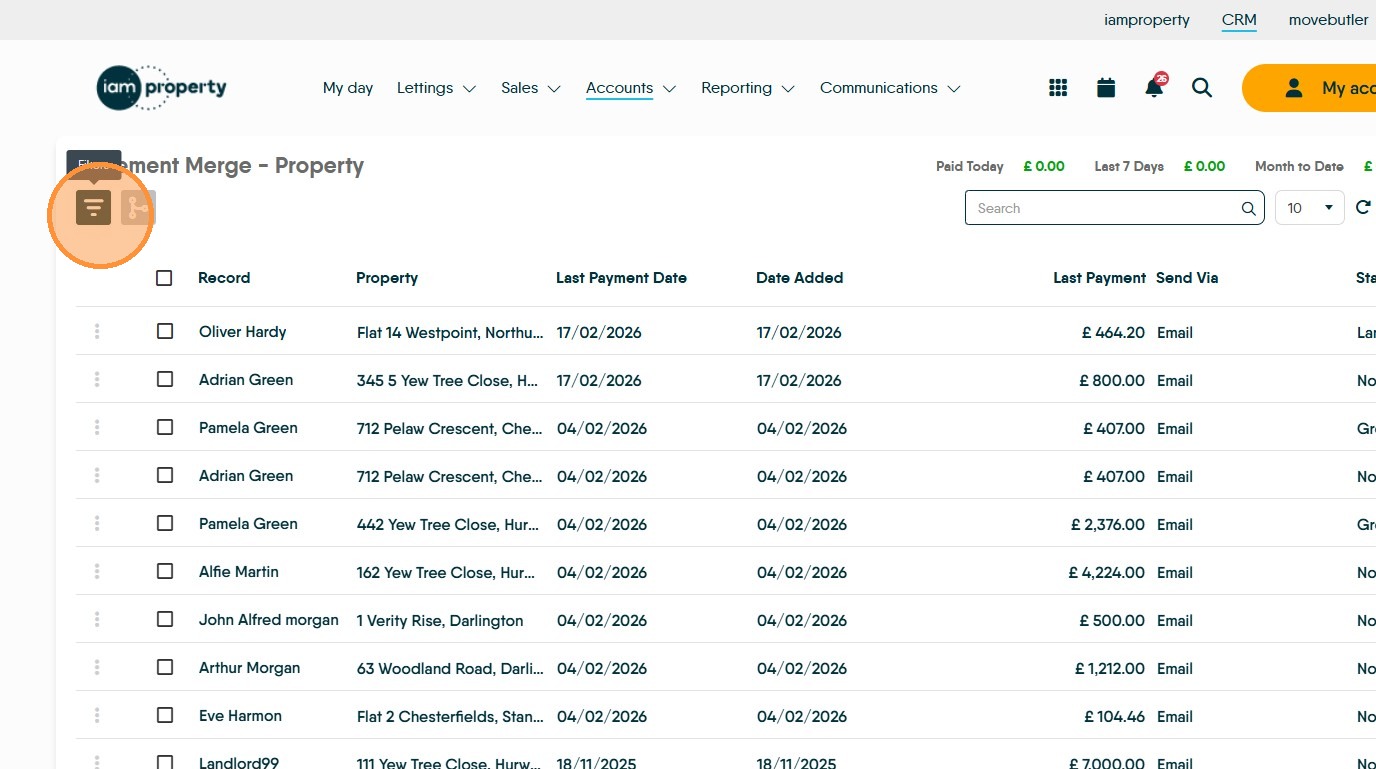Tick the checkbox for Oliver Hardy
Image resolution: width=1376 pixels, height=769 pixels.
pyautogui.click(x=165, y=331)
